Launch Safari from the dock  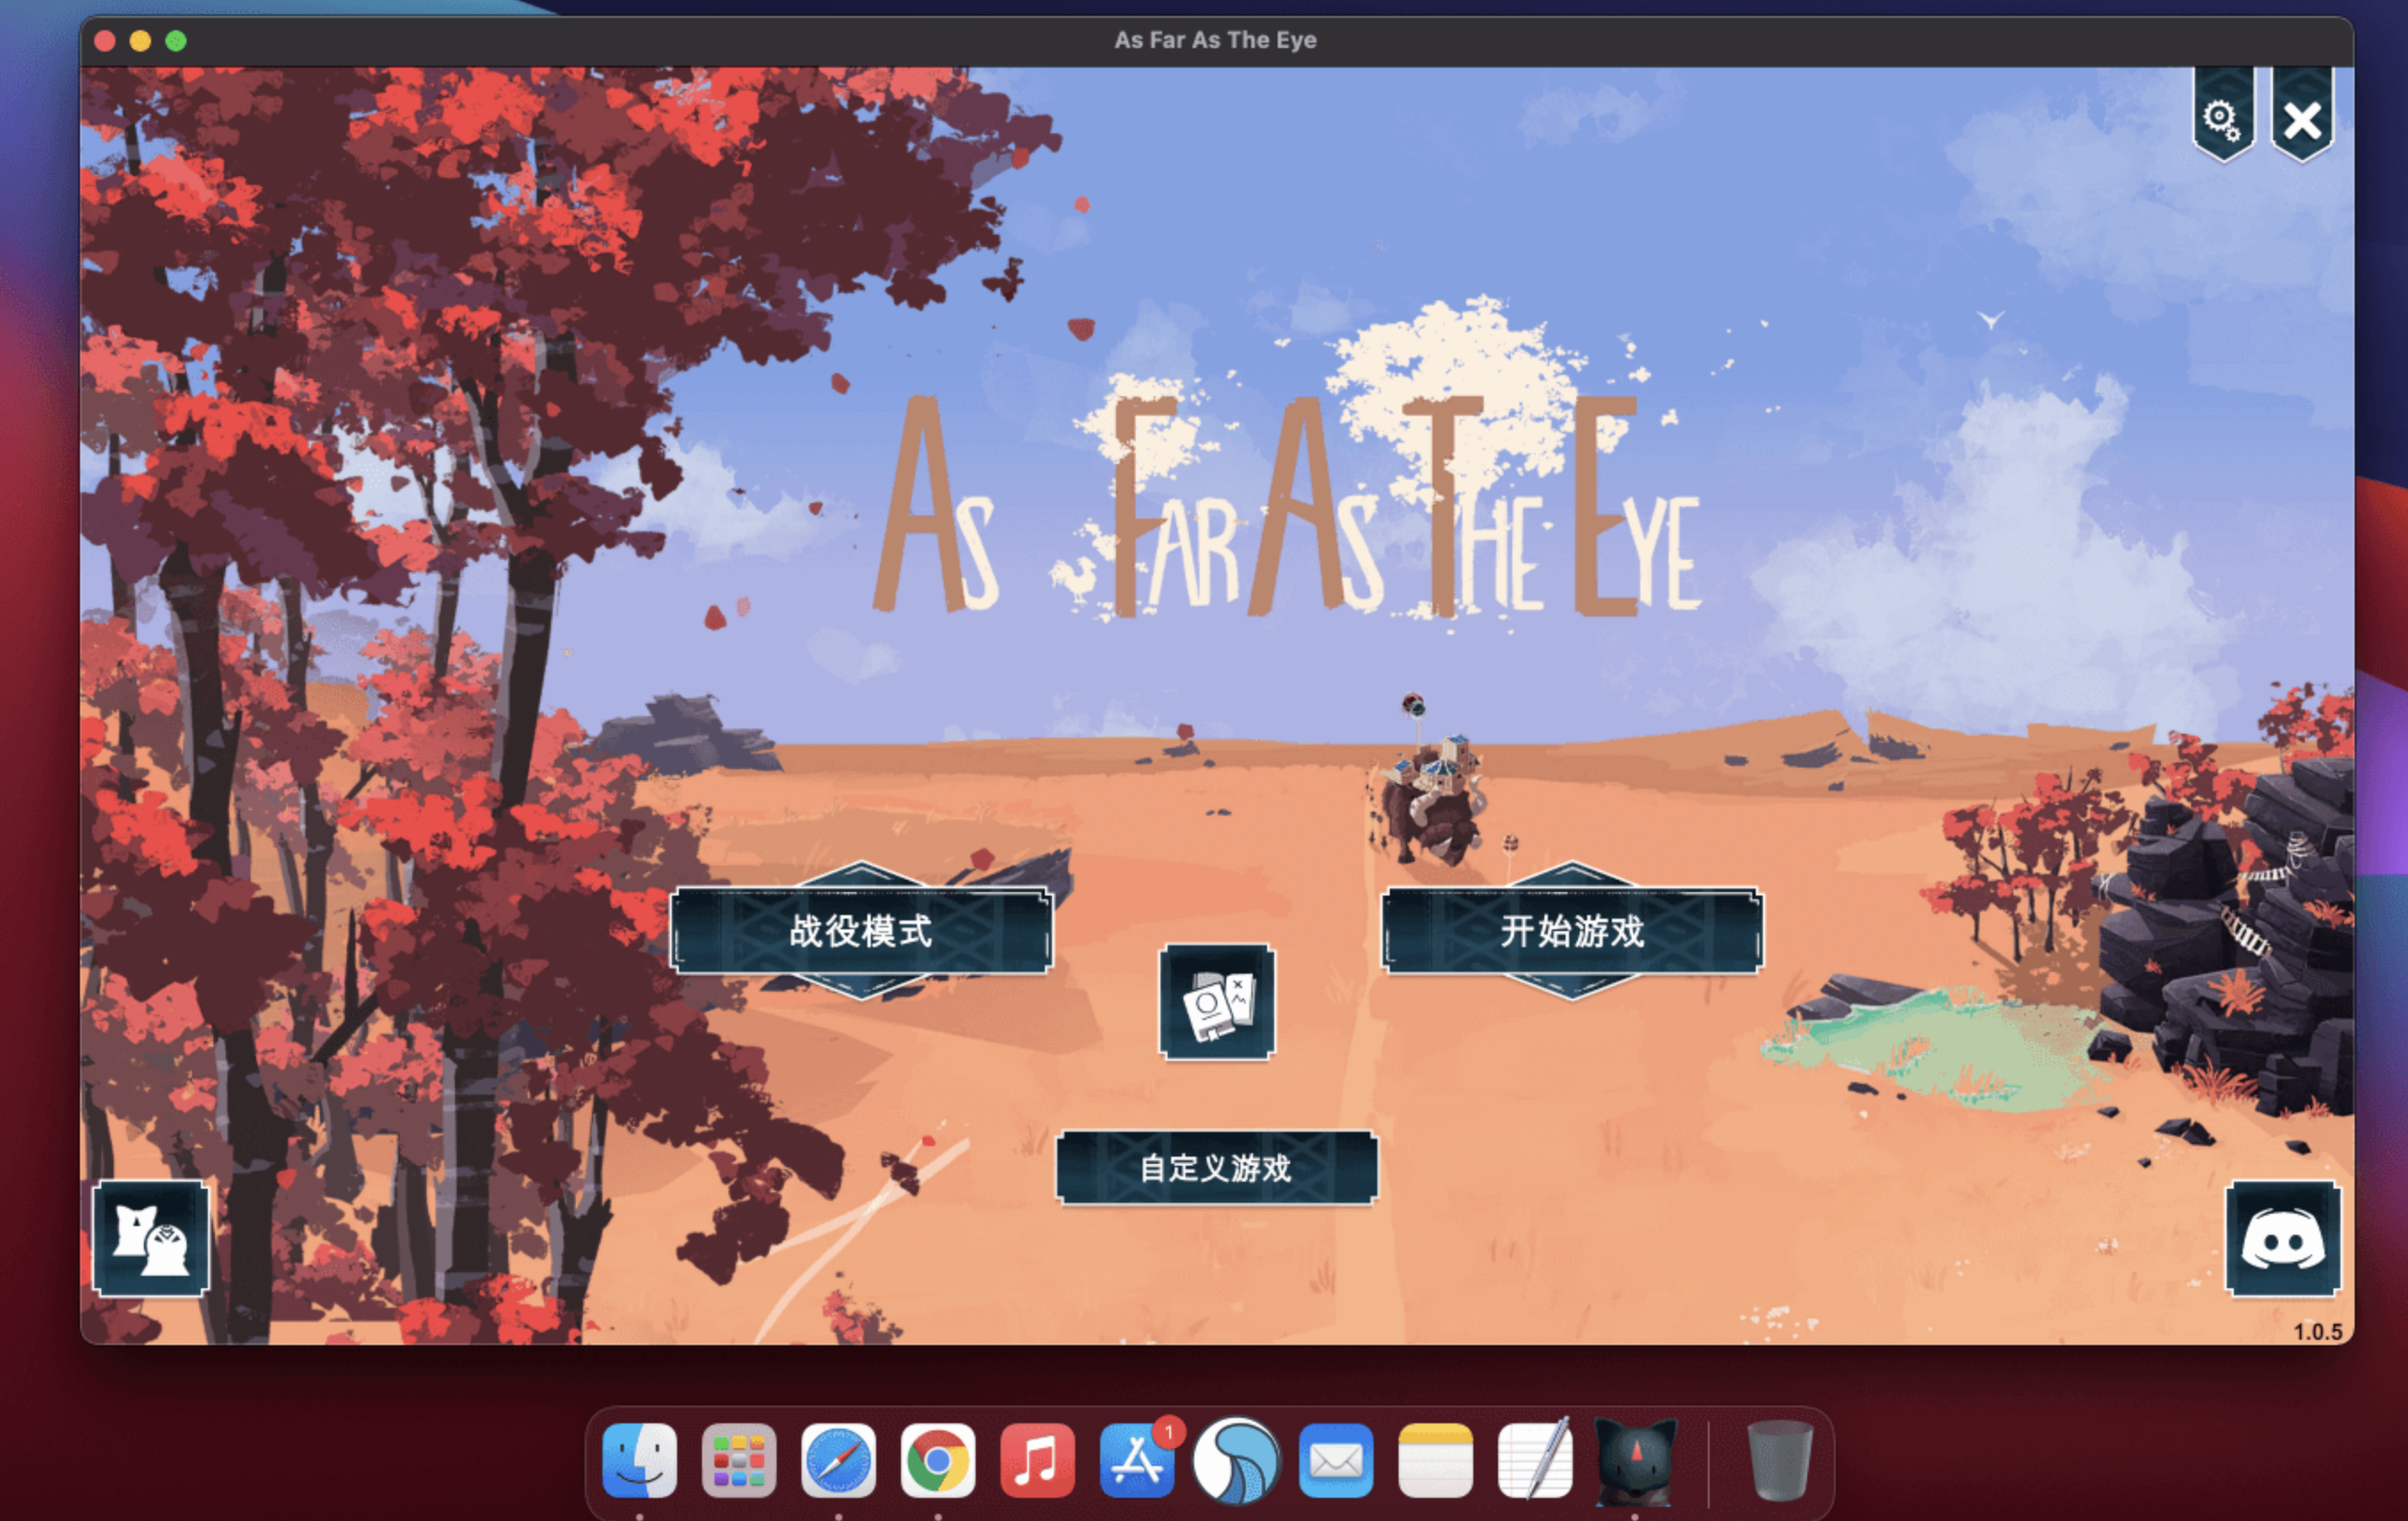pos(838,1460)
